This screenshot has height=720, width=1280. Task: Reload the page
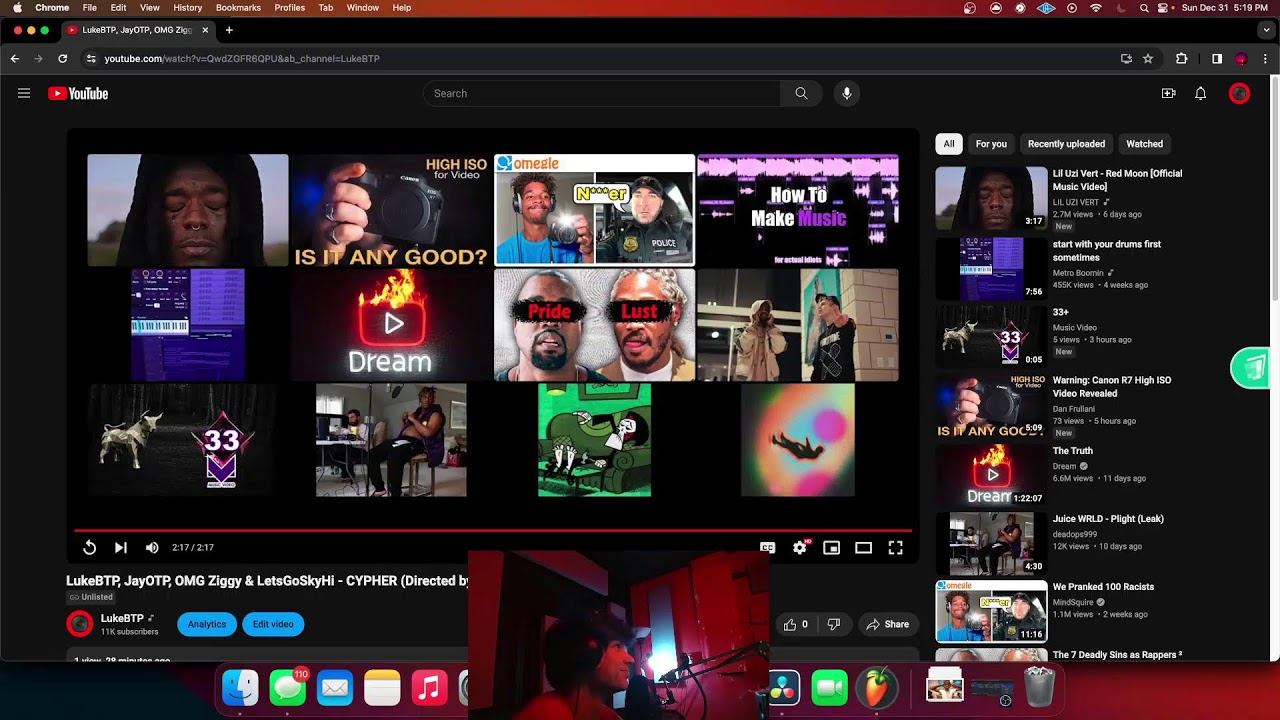pos(62,58)
